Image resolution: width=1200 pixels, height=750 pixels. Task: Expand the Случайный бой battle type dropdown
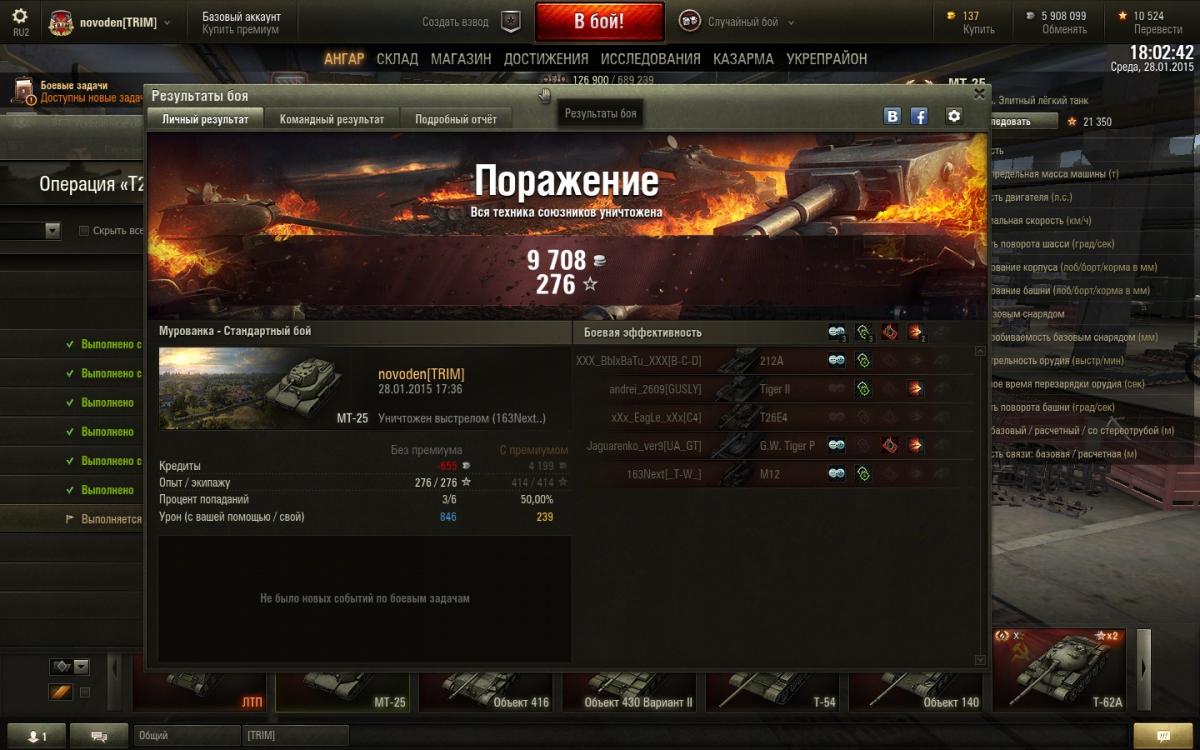(791, 22)
